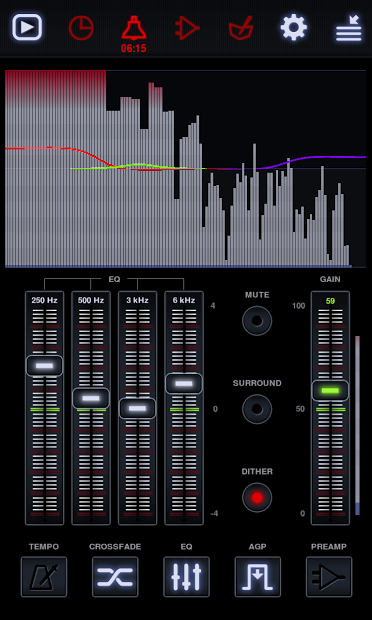Viewport: 372px width, 620px height.
Task: Click the green Gain slider handle
Action: [x=330, y=391]
